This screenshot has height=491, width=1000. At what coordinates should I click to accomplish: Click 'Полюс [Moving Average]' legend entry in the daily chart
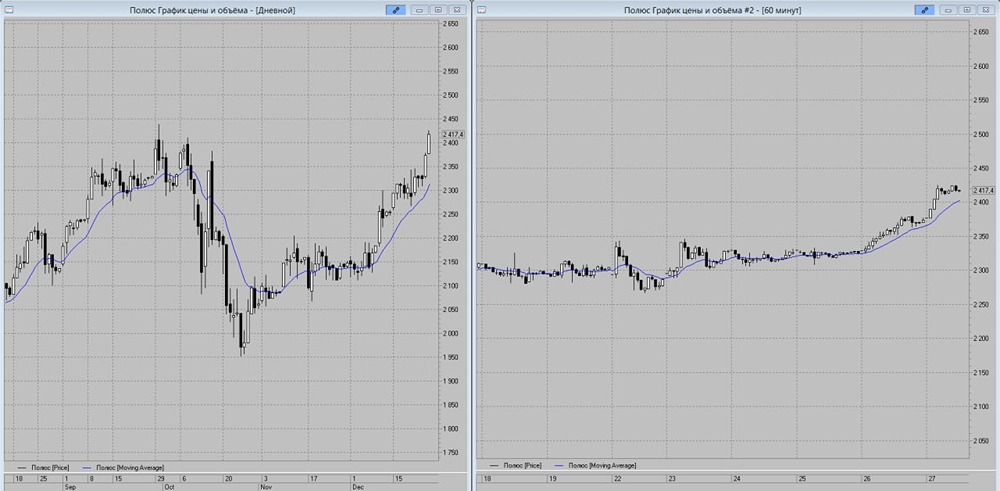point(131,467)
